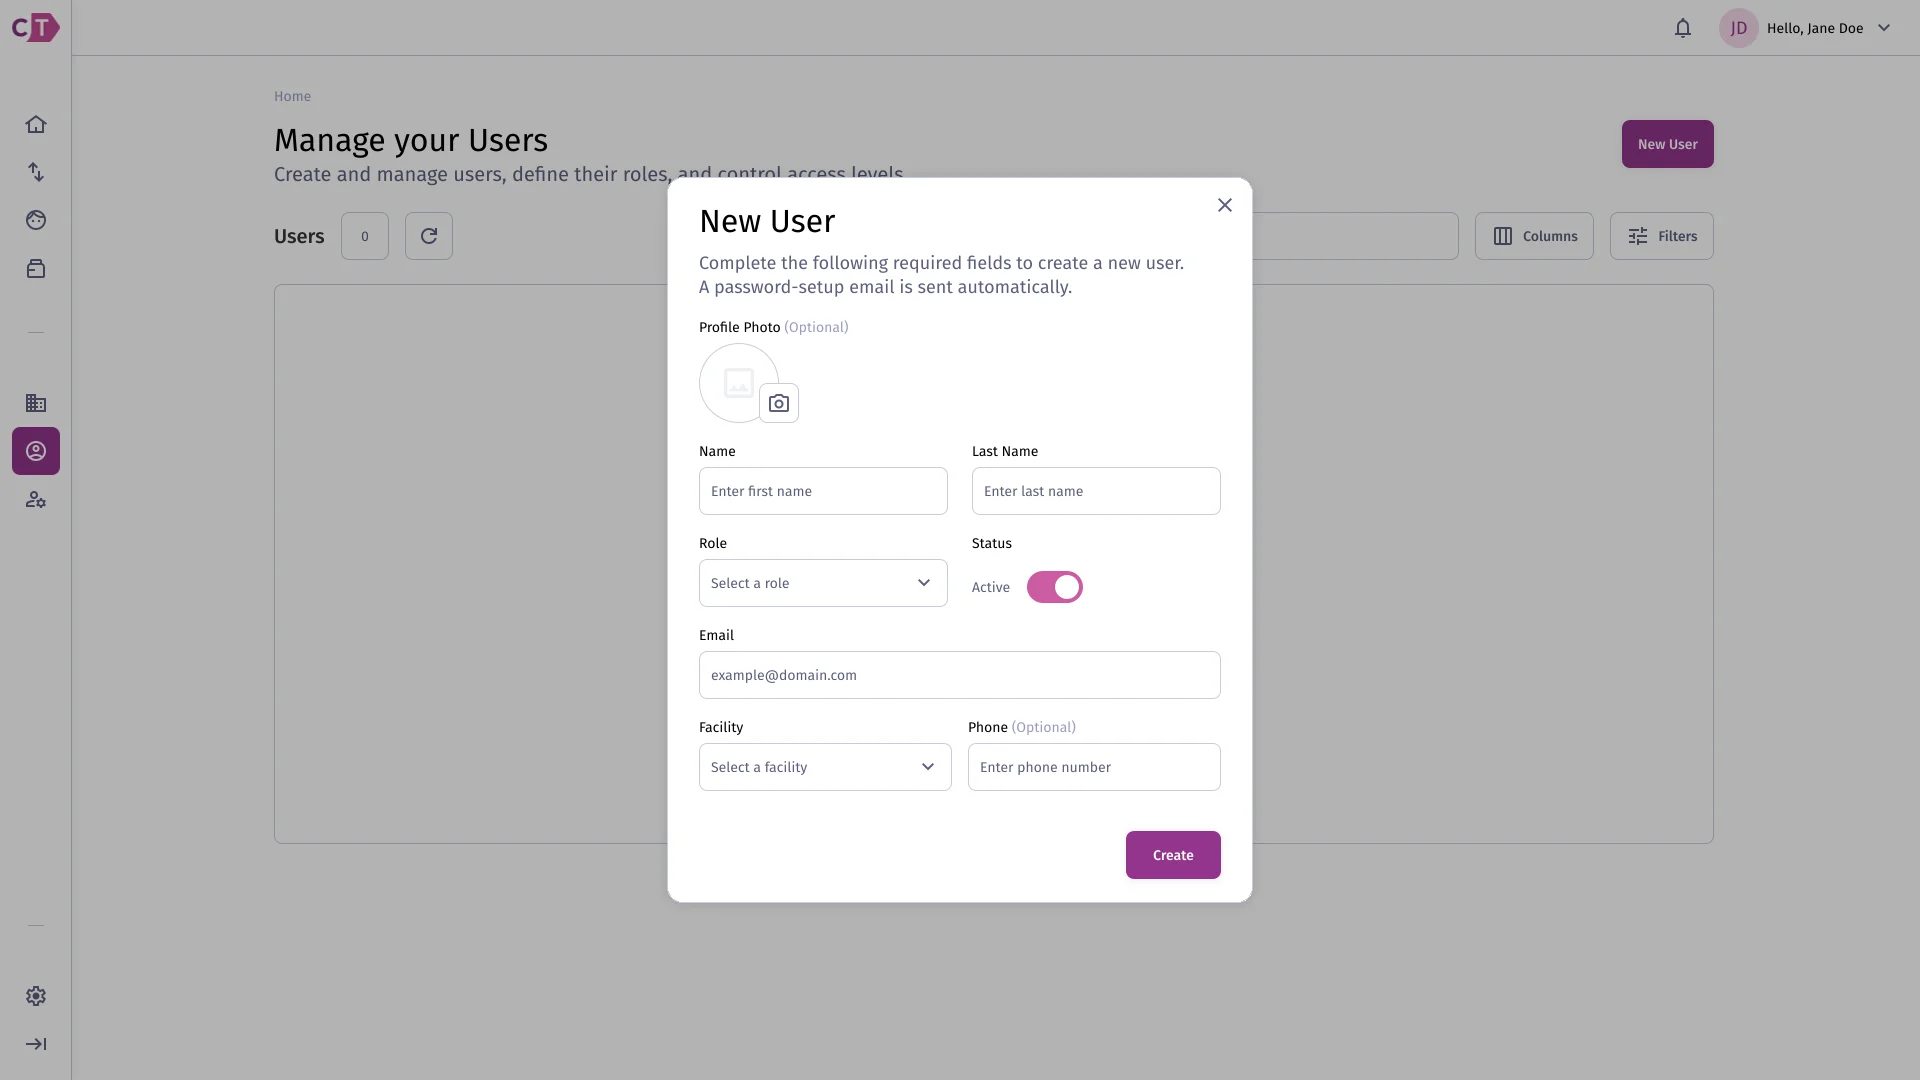Image resolution: width=1920 pixels, height=1080 pixels.
Task: Open the Home icon in the sidebar
Action: [x=36, y=124]
